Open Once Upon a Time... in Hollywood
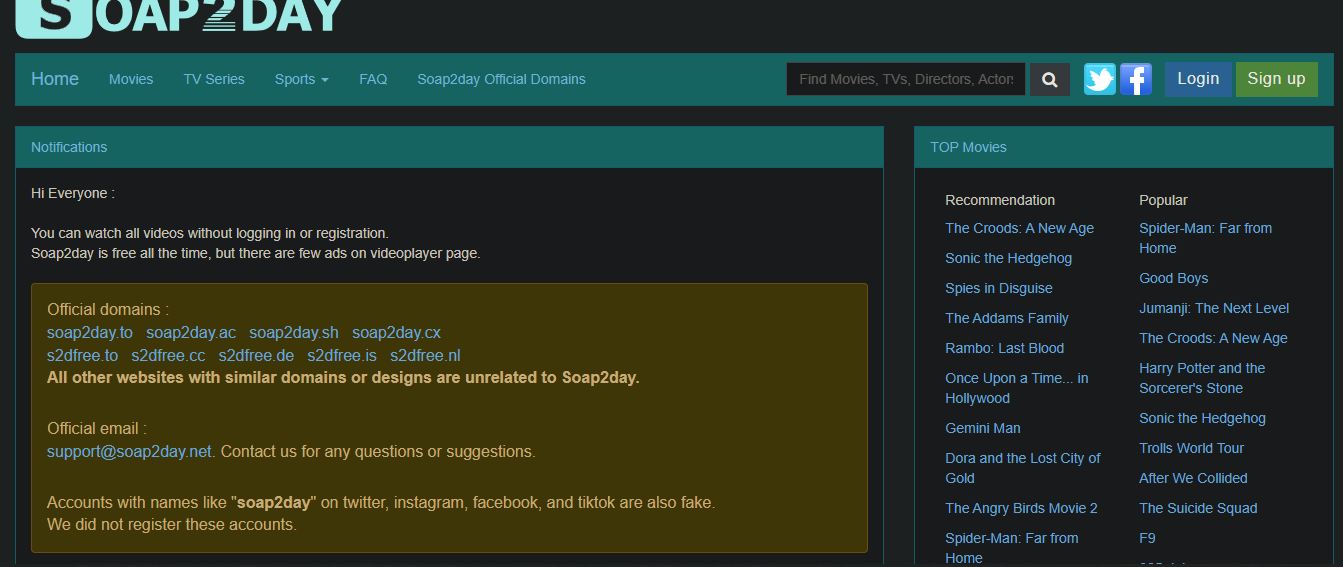Viewport: 1343px width, 567px height. tap(1017, 388)
